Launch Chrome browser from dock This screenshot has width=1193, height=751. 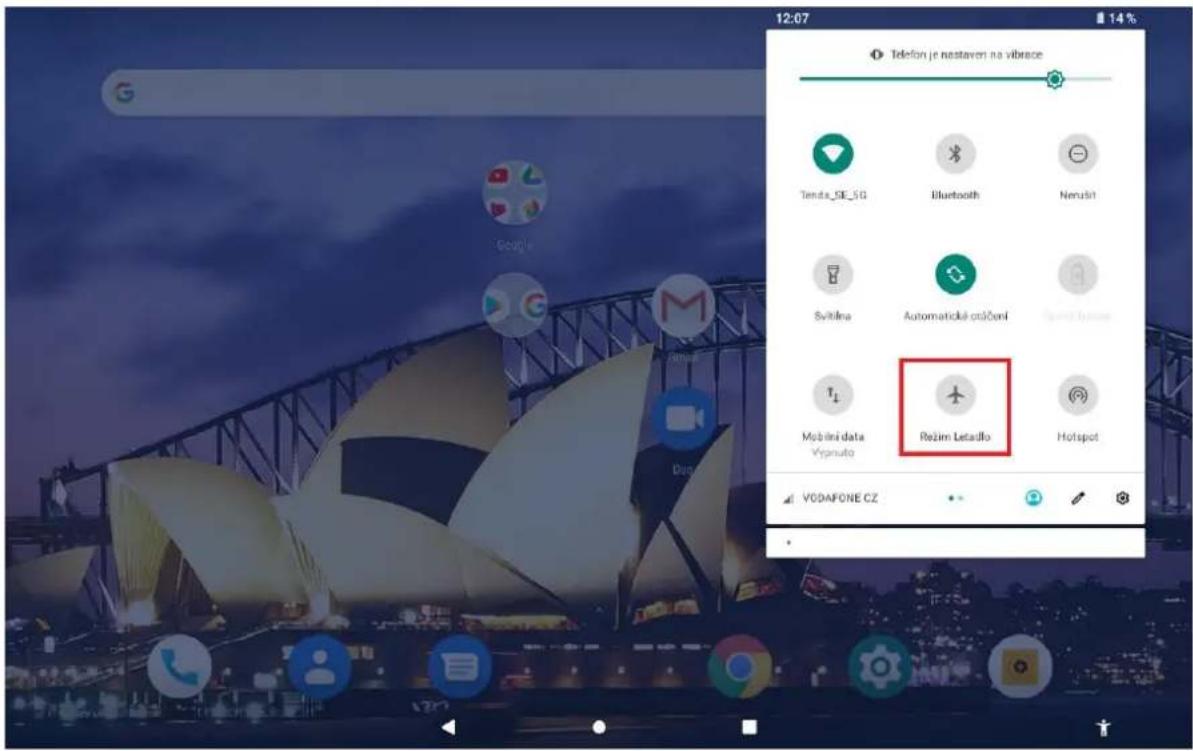coord(740,667)
